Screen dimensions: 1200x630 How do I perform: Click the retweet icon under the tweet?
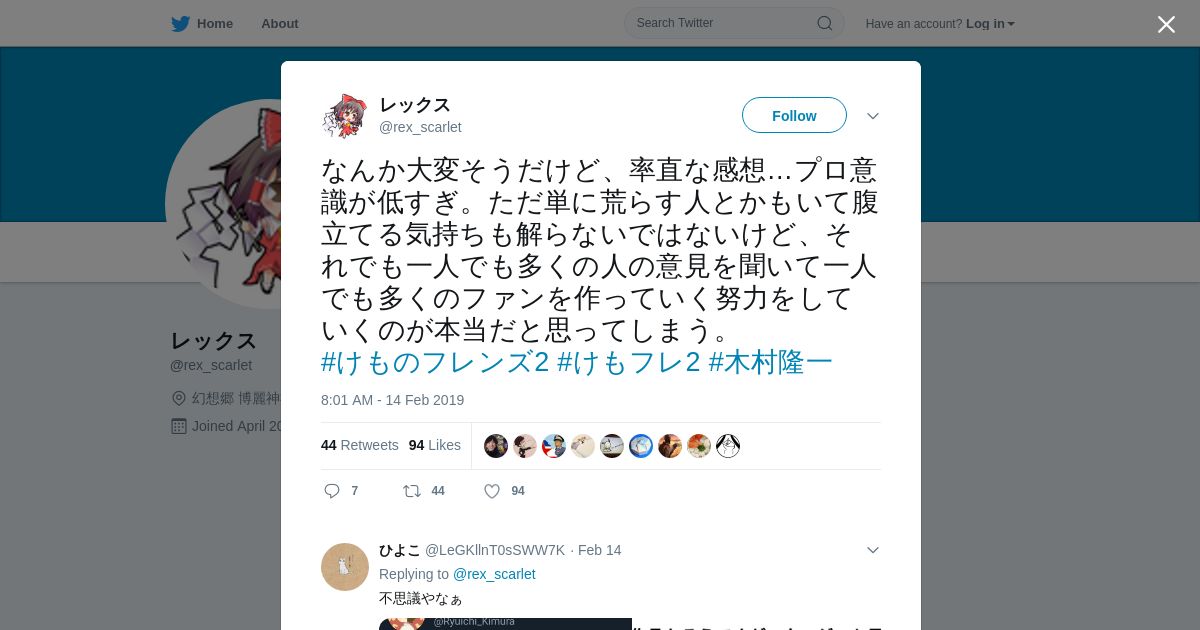click(x=411, y=491)
